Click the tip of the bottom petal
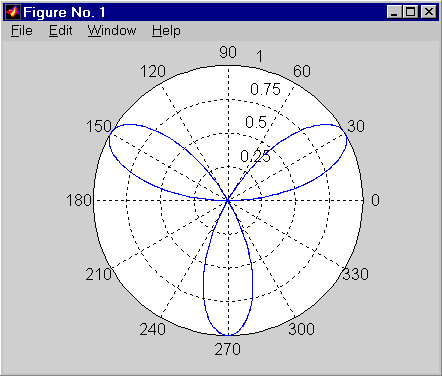This screenshot has width=442, height=376. (228, 334)
